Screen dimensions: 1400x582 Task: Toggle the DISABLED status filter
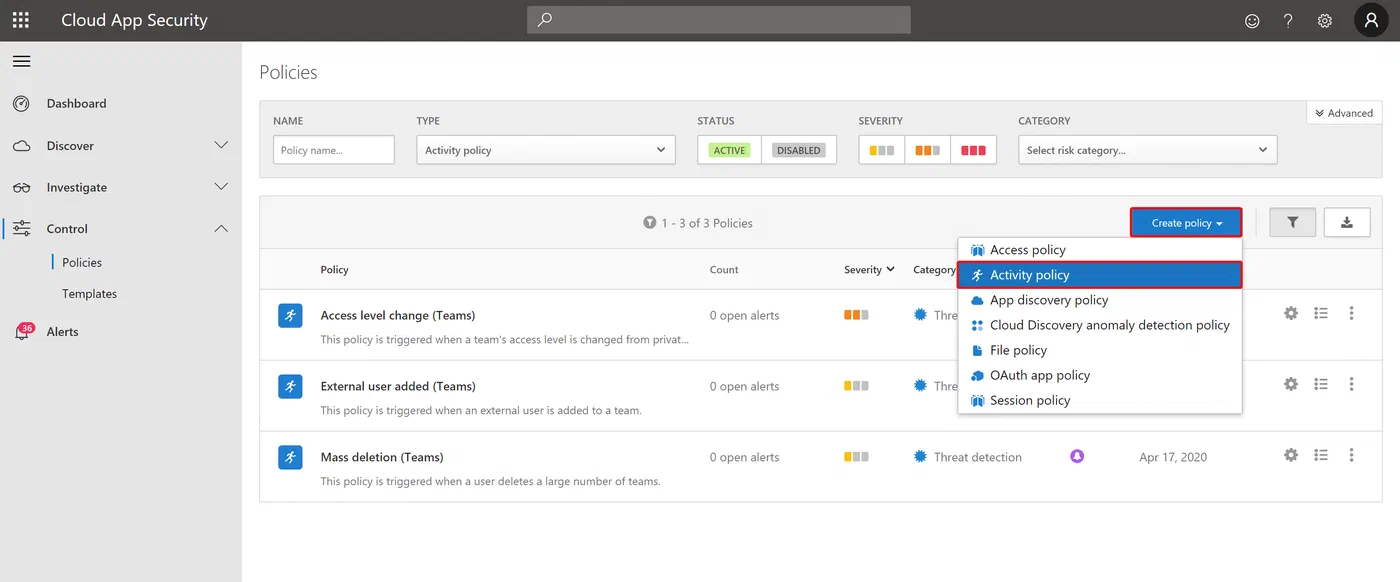point(799,150)
